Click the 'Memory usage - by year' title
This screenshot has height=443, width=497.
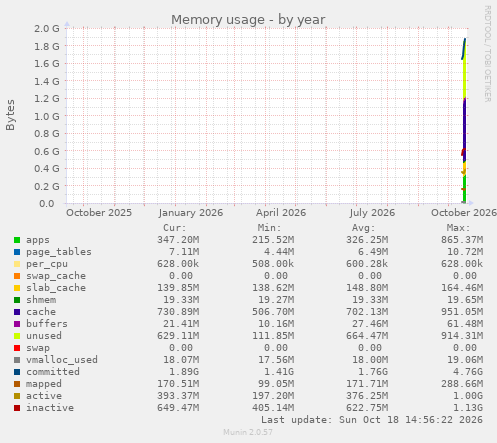pyautogui.click(x=248, y=20)
